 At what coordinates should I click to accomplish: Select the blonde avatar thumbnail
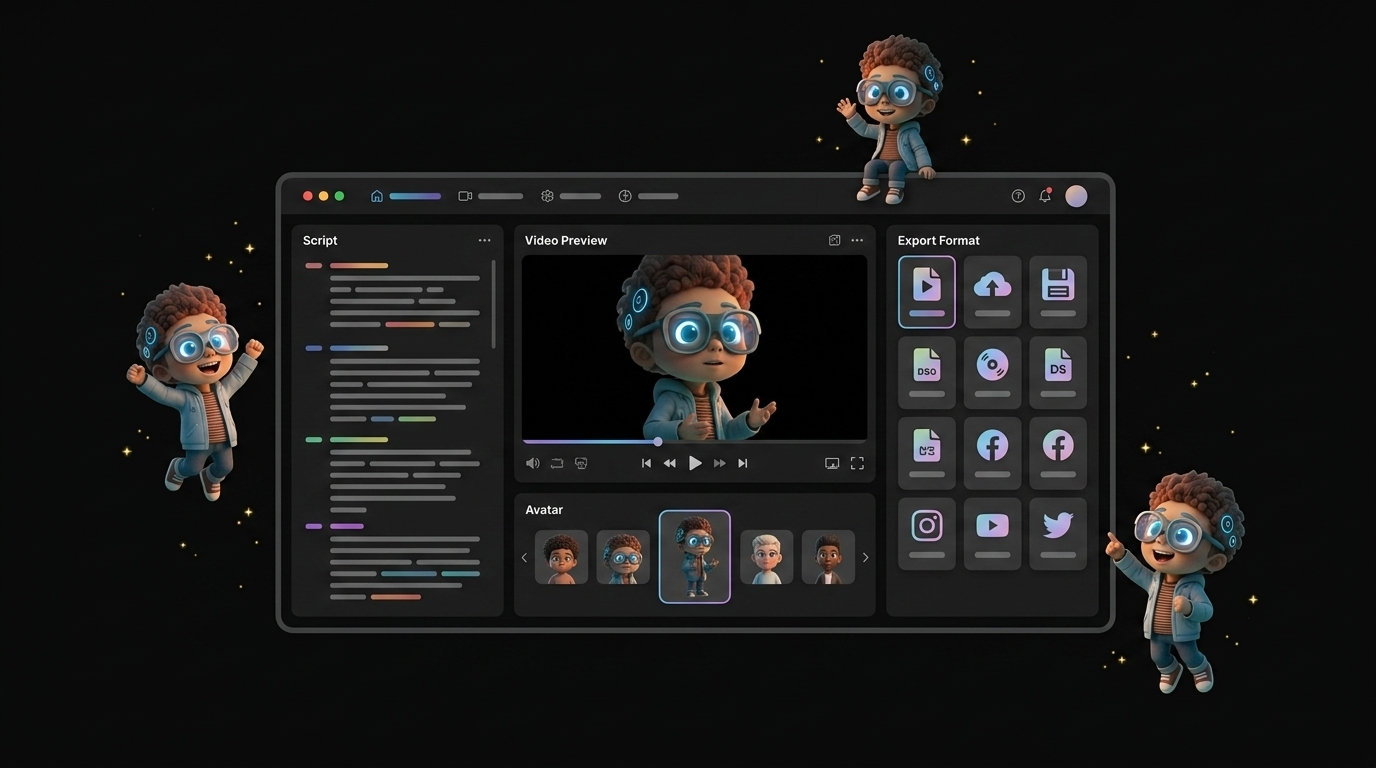(766, 557)
